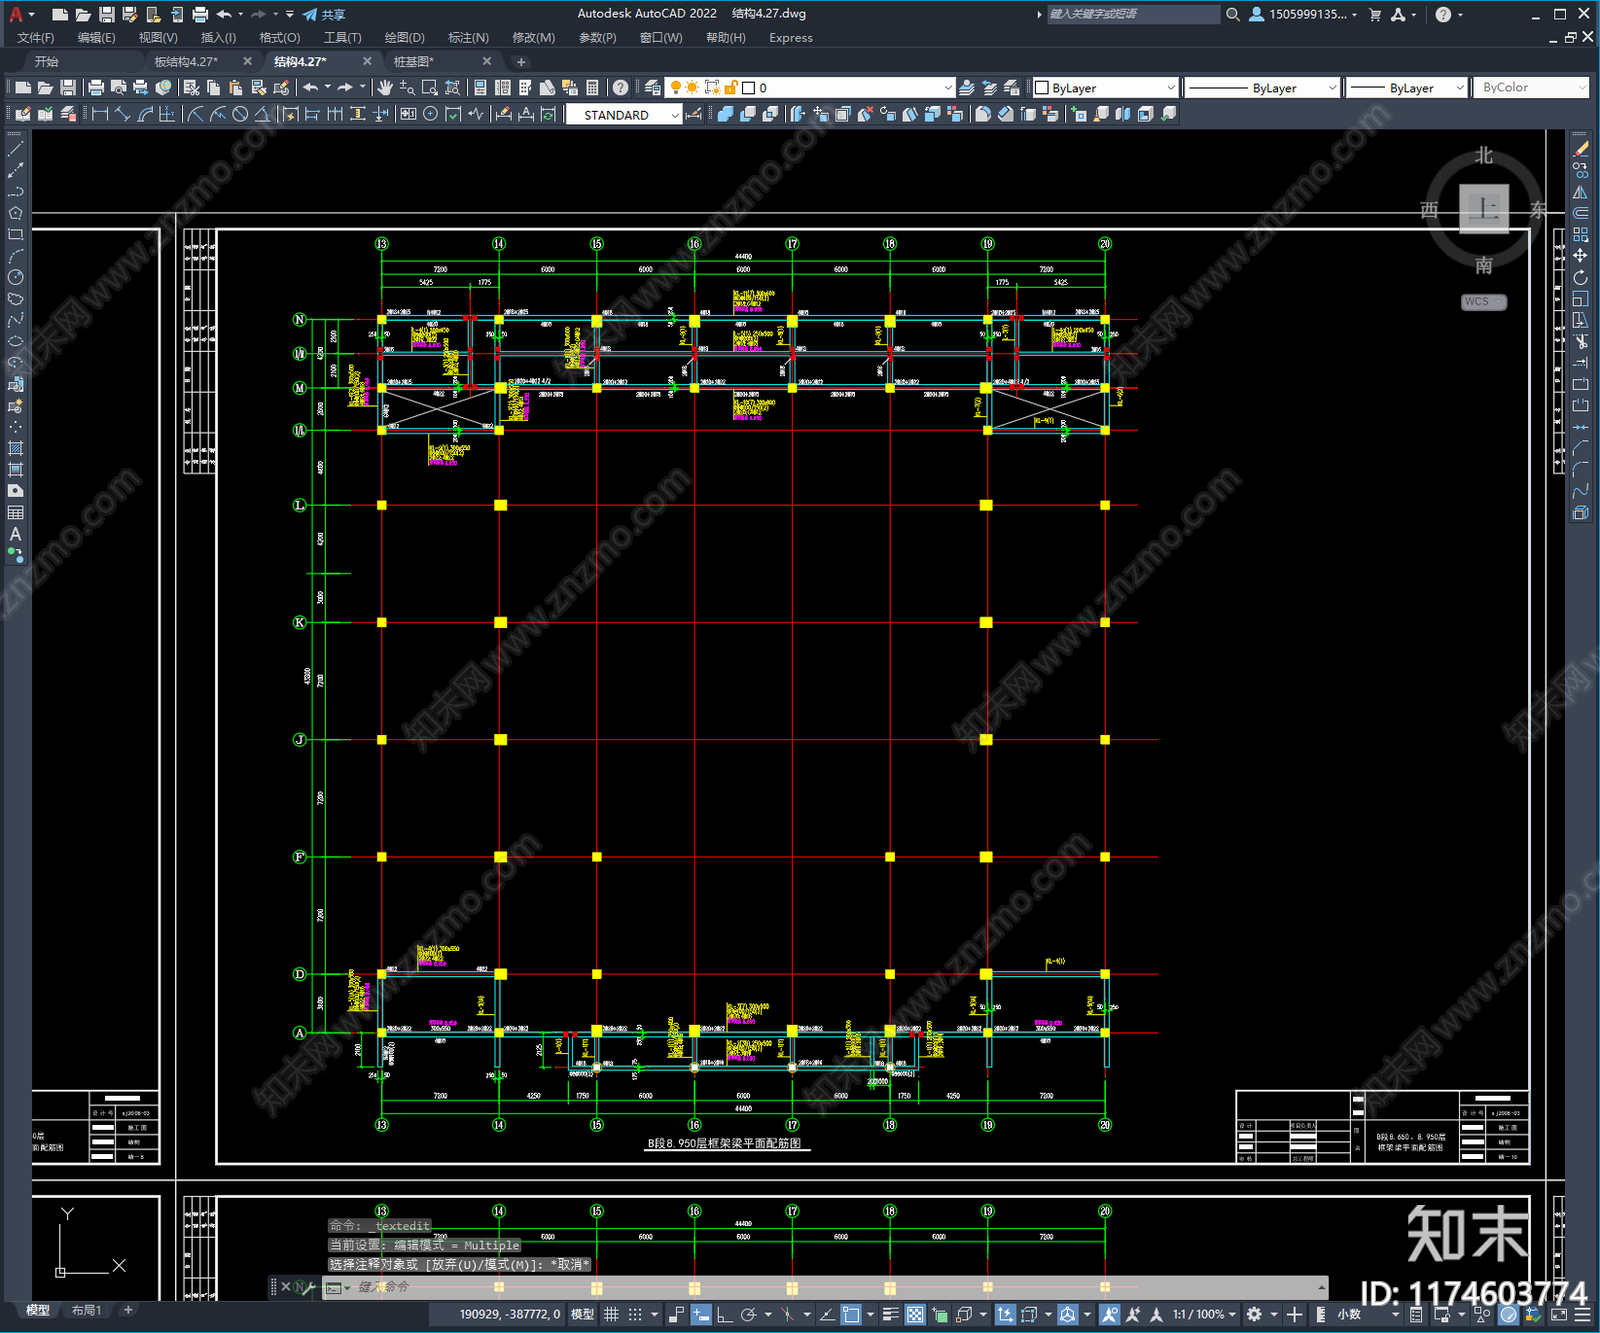Open the ByLayer color swatch dropdown
This screenshot has width=1600, height=1333.
pos(1105,88)
